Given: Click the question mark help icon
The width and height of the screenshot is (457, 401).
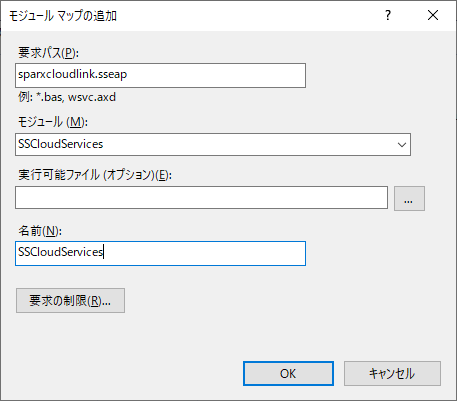Looking at the screenshot, I should pyautogui.click(x=388, y=15).
